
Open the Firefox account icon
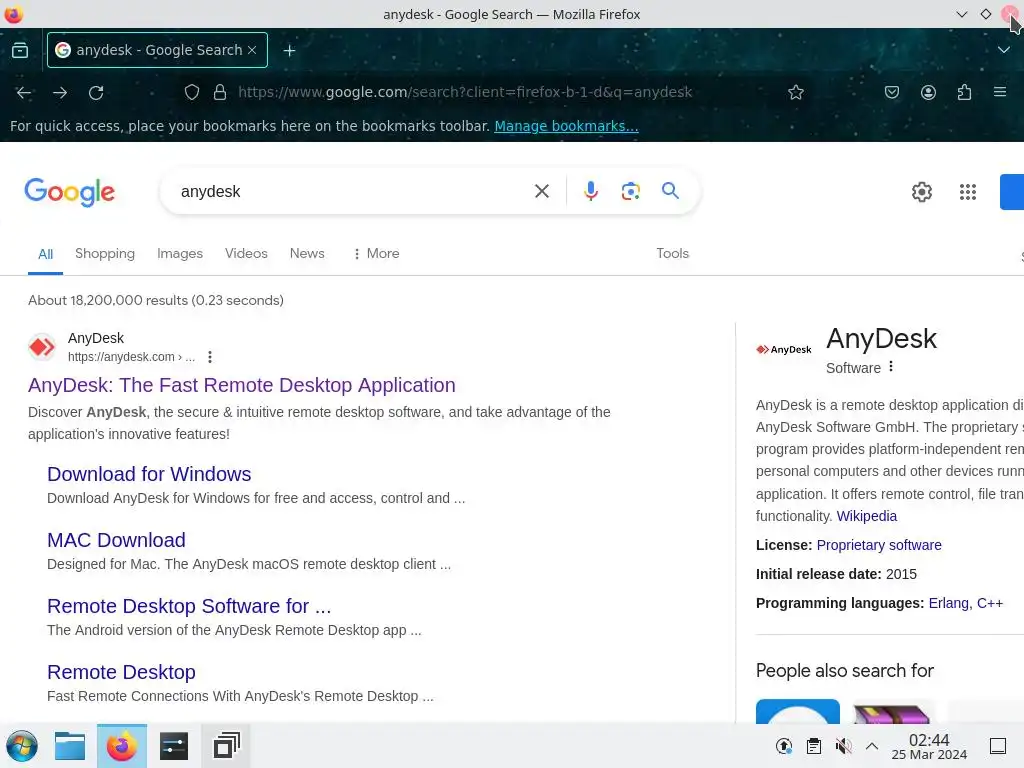pos(928,92)
